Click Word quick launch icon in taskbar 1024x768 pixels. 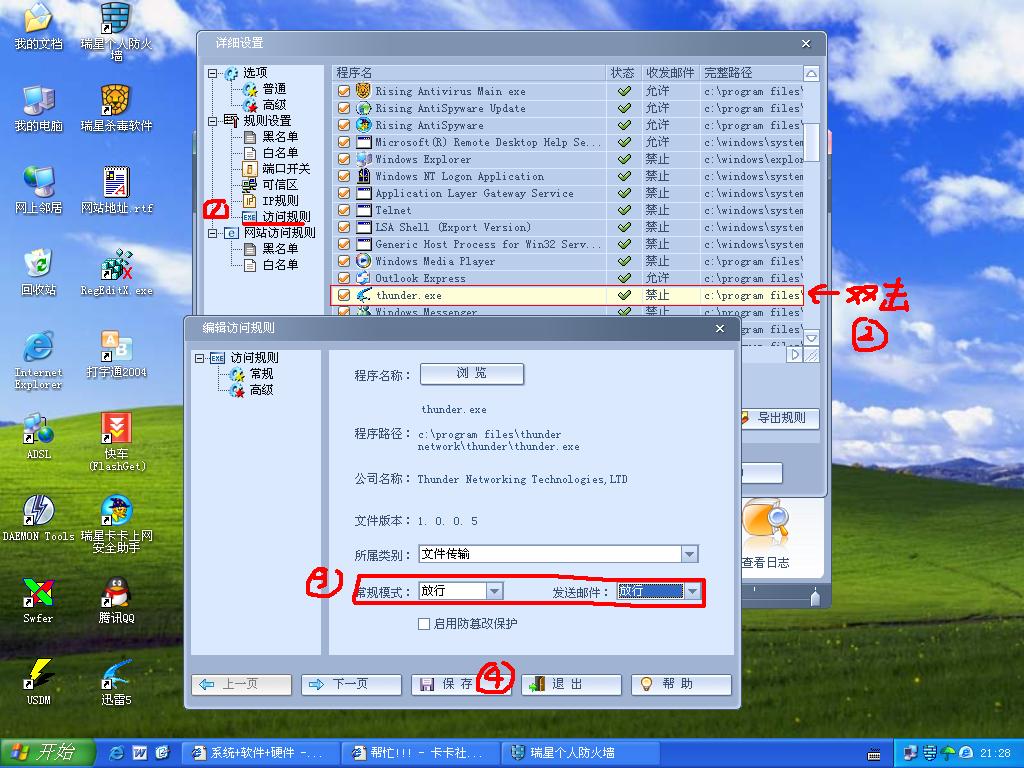(x=140, y=753)
